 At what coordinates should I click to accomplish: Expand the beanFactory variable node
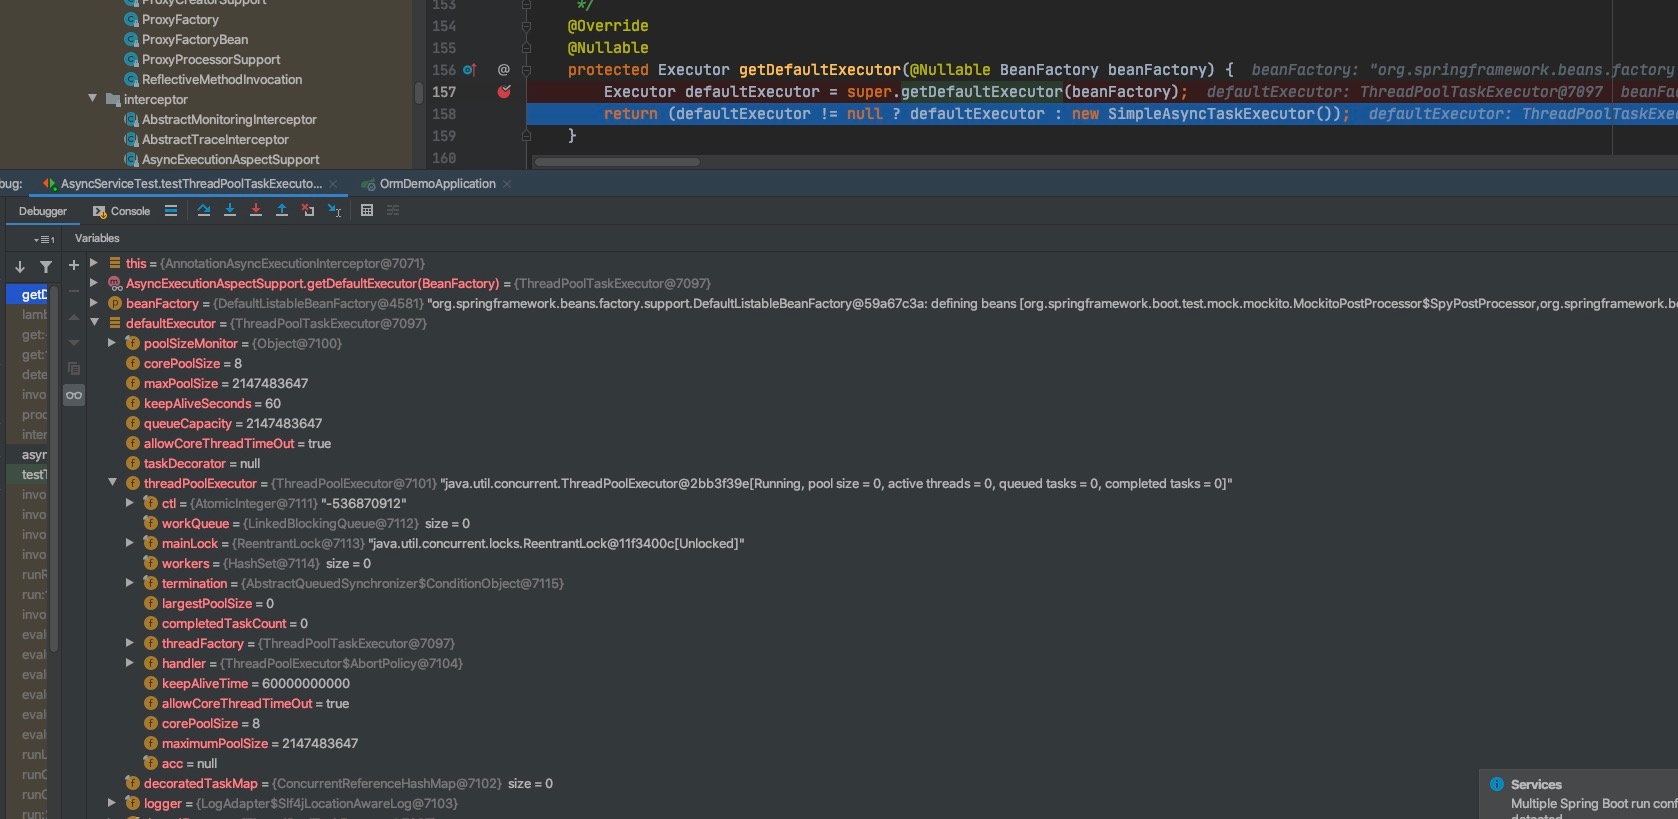point(94,303)
